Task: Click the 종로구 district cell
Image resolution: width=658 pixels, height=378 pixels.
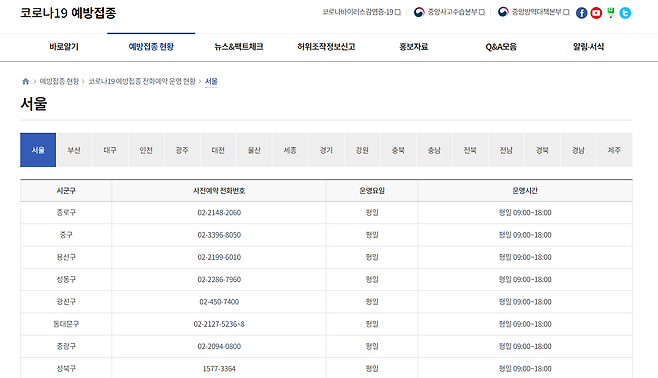Action: tap(66, 213)
